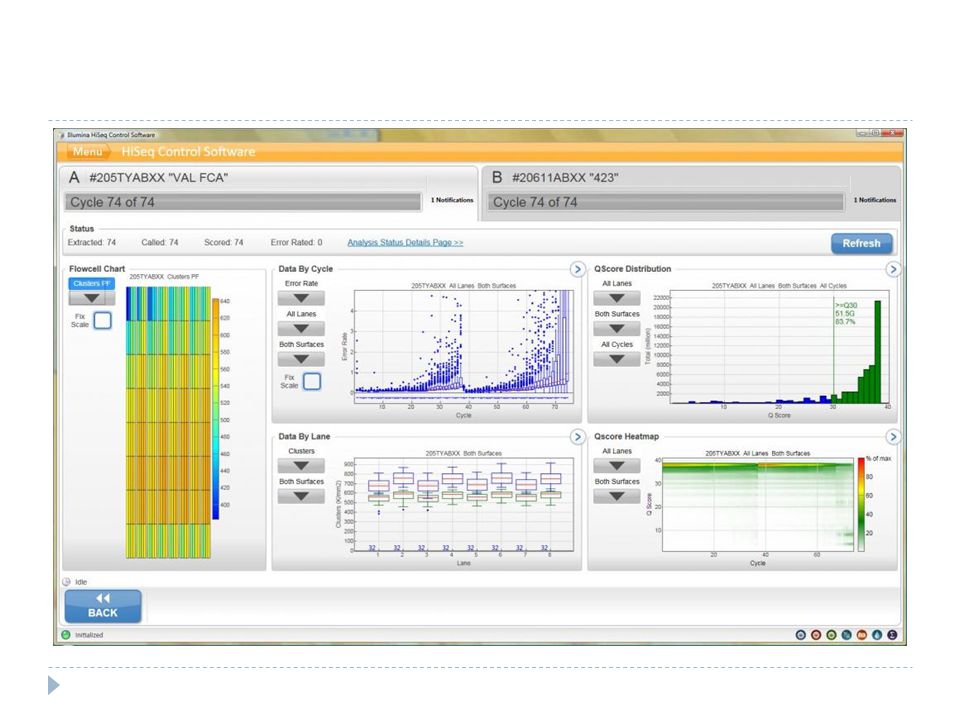Click the blue ring status icon in bottom bar

point(800,635)
